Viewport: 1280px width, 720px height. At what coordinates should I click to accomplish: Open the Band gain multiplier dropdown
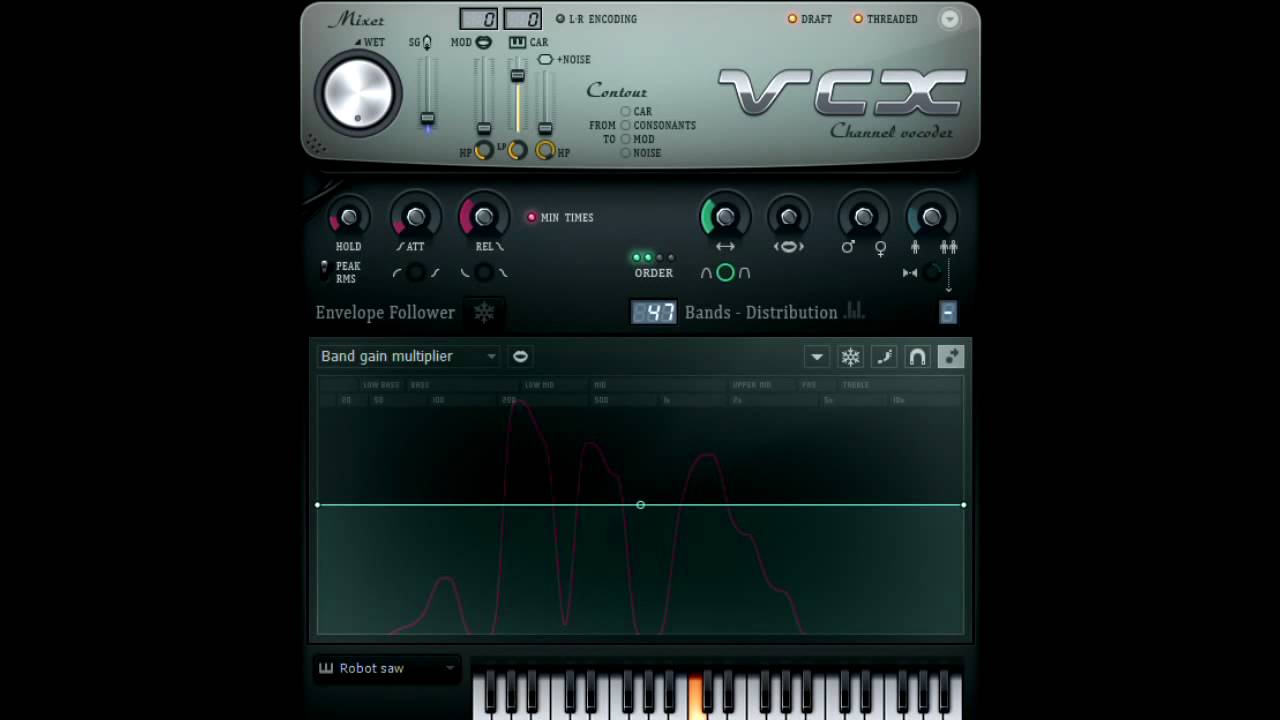(x=491, y=356)
